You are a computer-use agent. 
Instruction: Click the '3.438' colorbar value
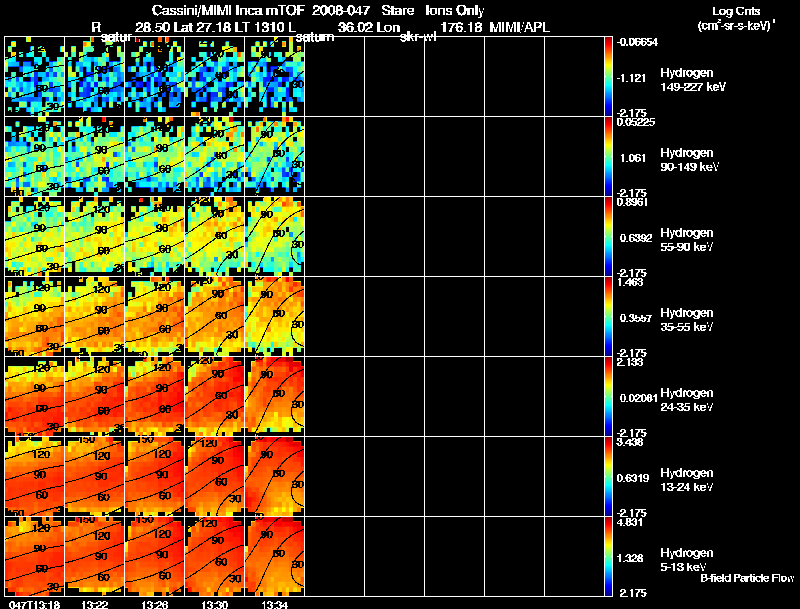tap(630, 443)
